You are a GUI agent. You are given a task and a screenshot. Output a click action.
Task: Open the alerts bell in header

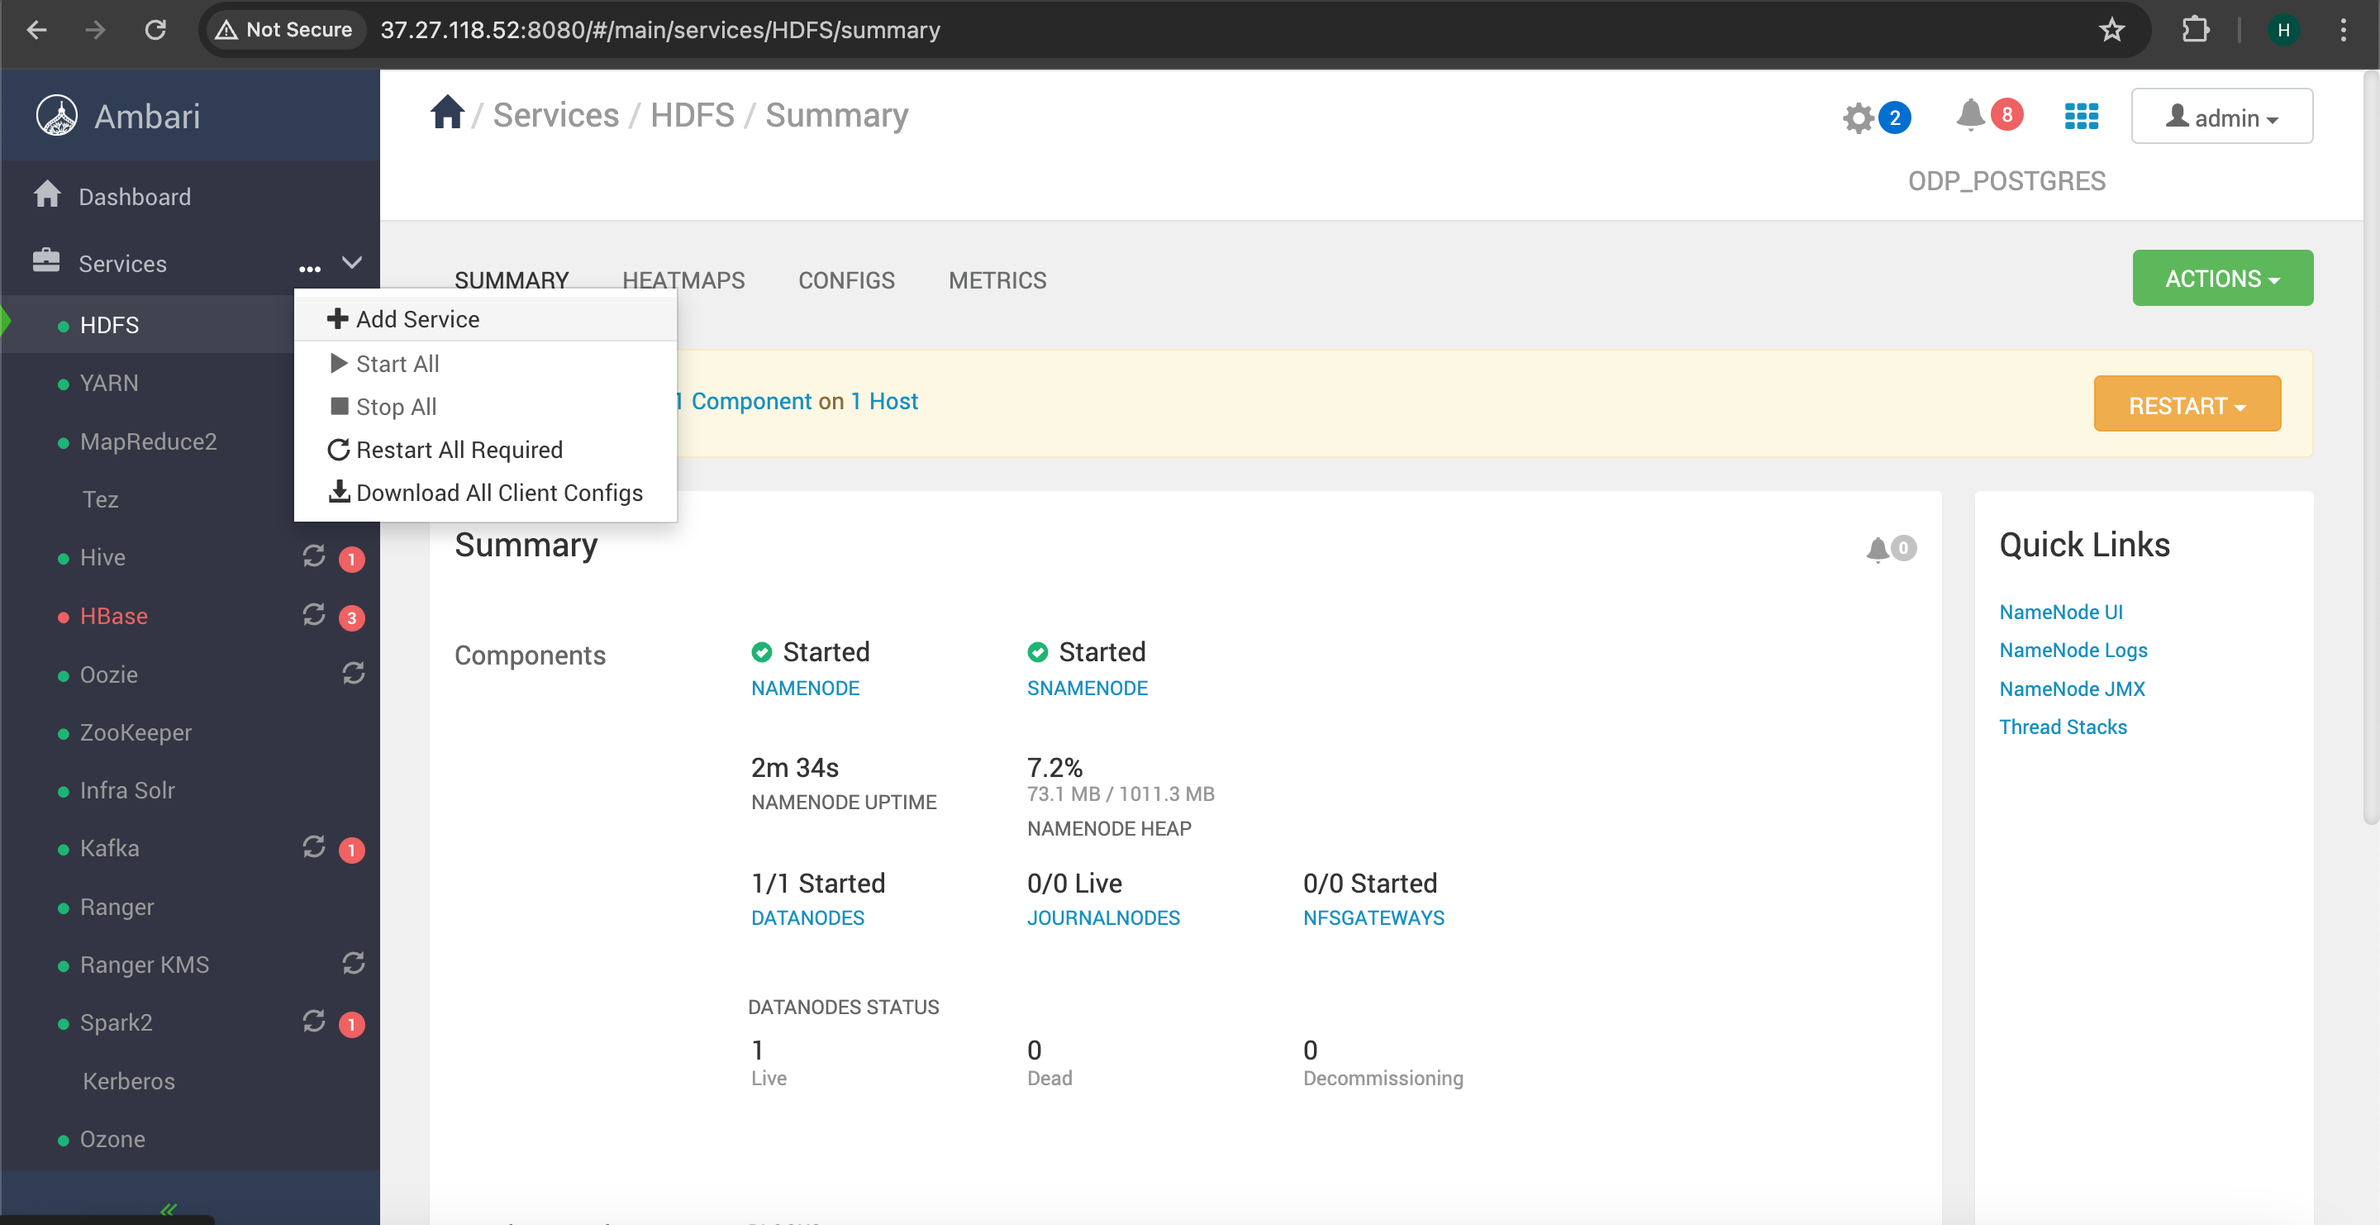[1970, 116]
